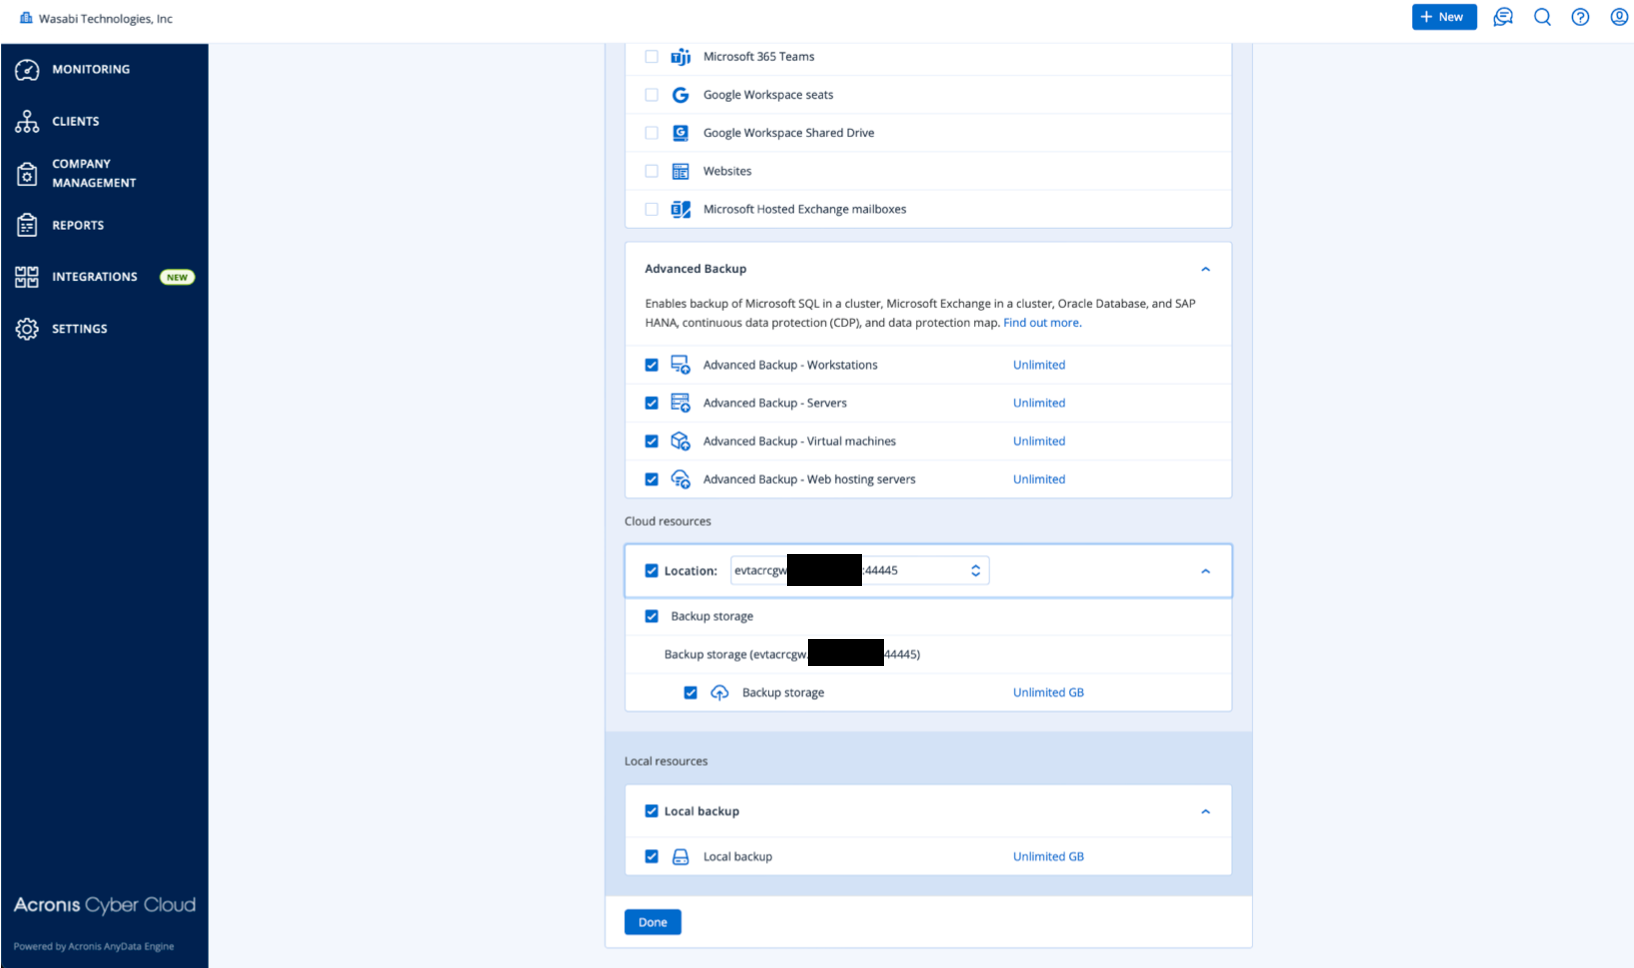Open Integrations in the sidebar menu

point(95,277)
